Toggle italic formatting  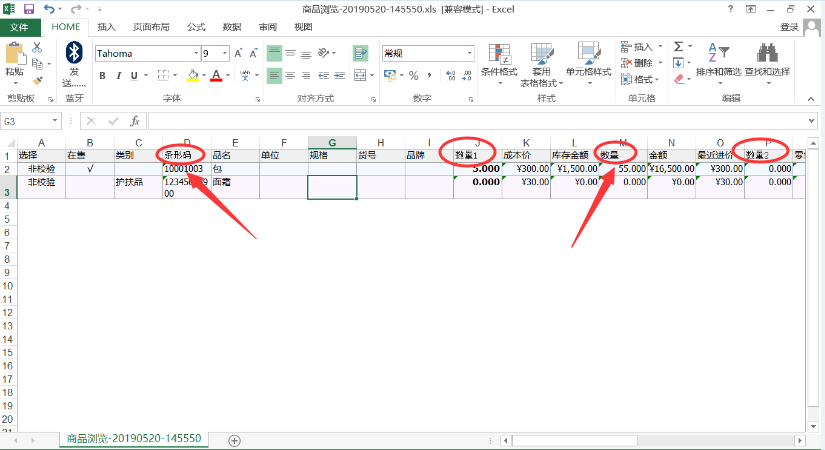(118, 75)
